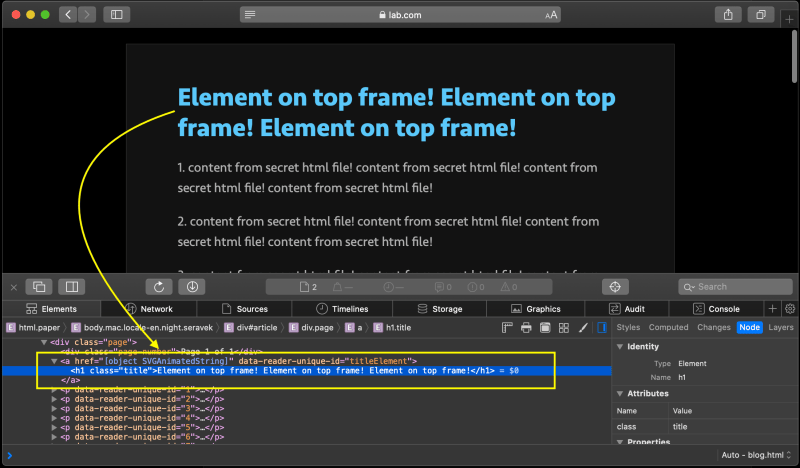The image size is (800, 468).
Task: Go forward in Safari history
Action: tap(87, 14)
